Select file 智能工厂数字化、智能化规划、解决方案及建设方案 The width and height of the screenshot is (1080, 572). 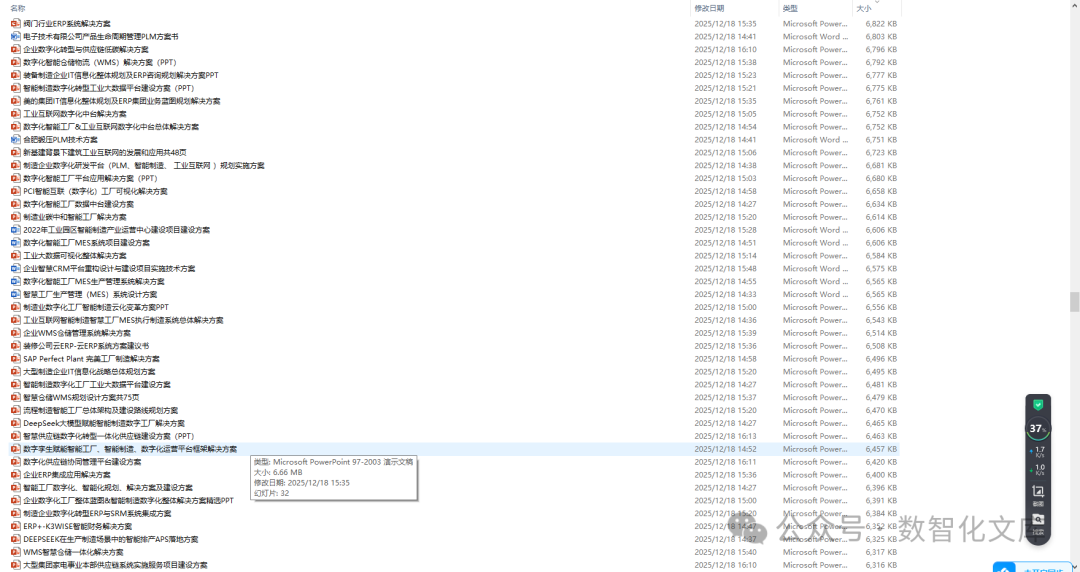tap(107, 488)
